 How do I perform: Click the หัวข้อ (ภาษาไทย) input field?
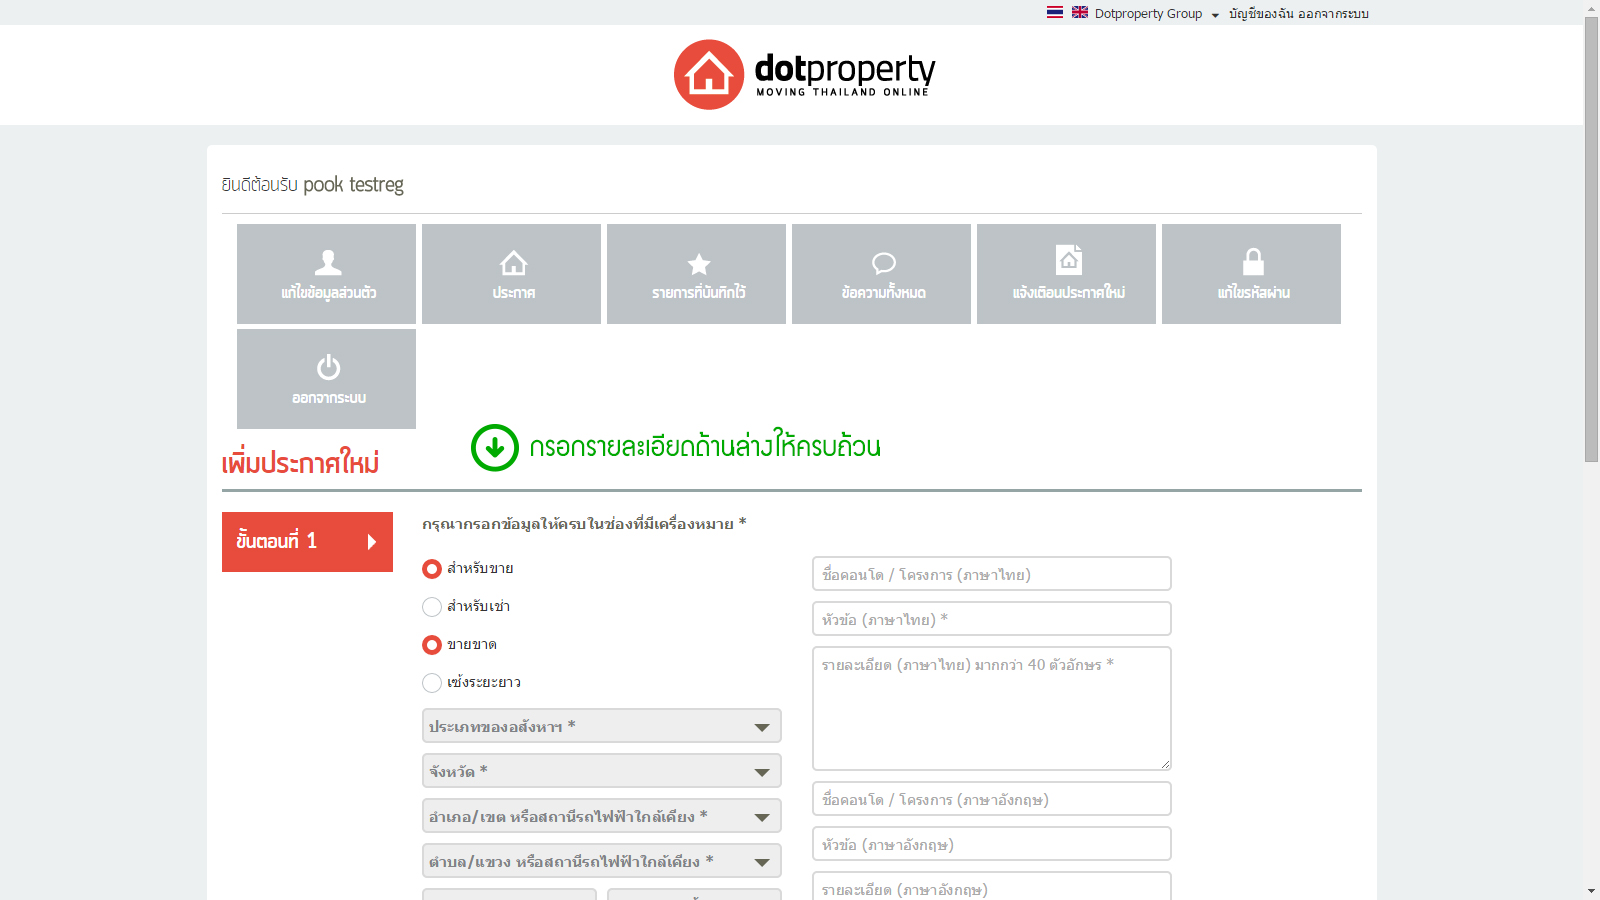point(991,619)
